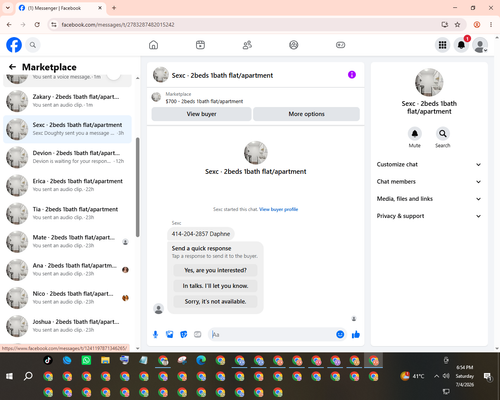Open the WhatsApp taskbar icon
Screen dimensions: 500x400
click(x=86, y=360)
